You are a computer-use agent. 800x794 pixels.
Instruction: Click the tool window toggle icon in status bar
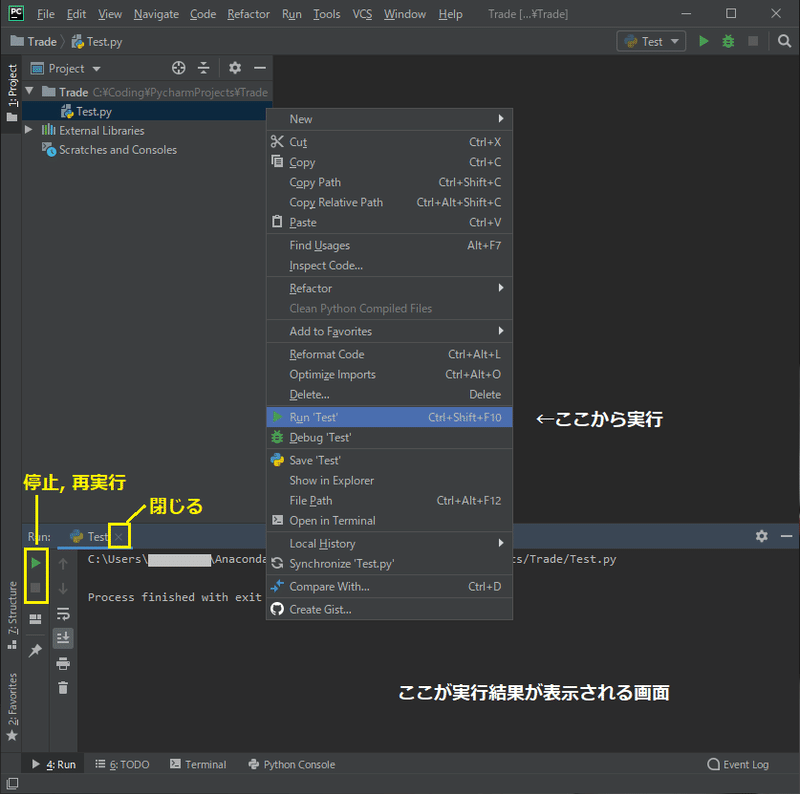point(13,783)
